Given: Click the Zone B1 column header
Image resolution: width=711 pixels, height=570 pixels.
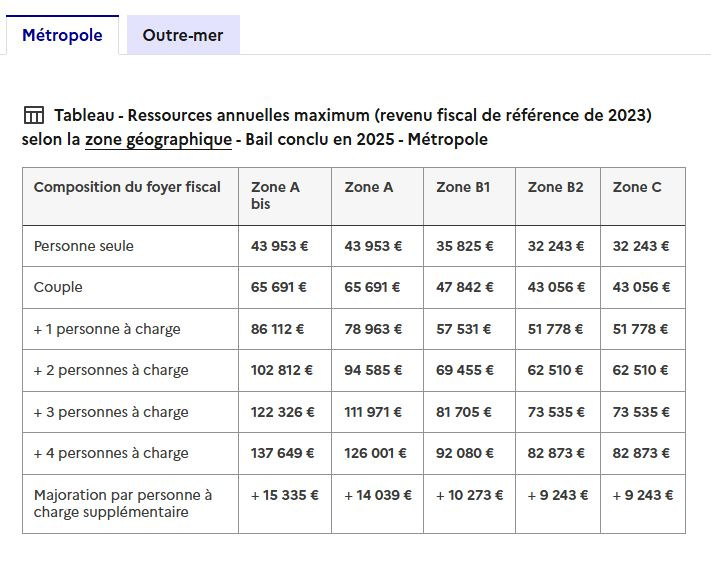Looking at the screenshot, I should click(463, 187).
